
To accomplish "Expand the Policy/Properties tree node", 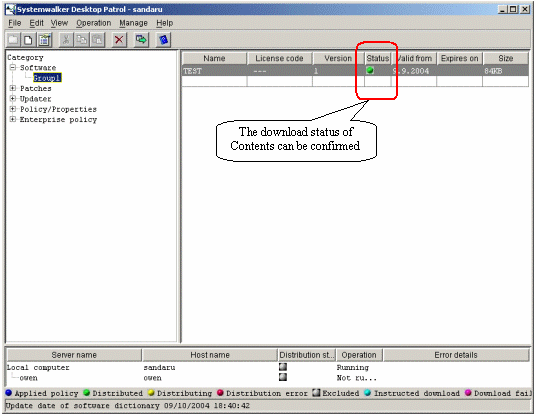I will (13, 109).
